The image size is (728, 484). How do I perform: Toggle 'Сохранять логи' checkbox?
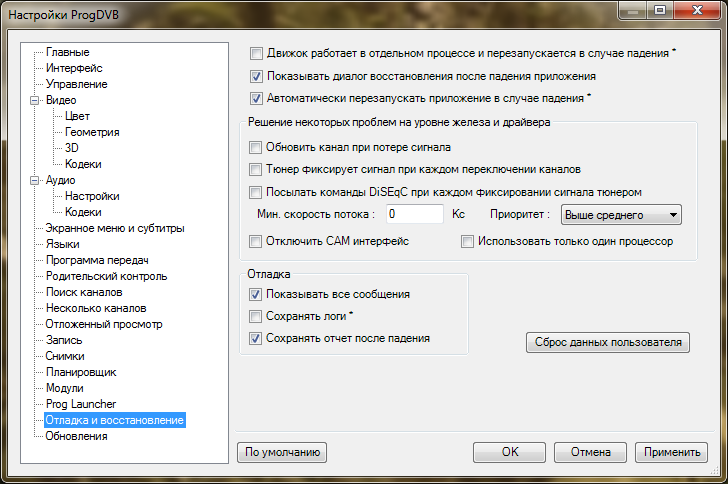click(257, 316)
